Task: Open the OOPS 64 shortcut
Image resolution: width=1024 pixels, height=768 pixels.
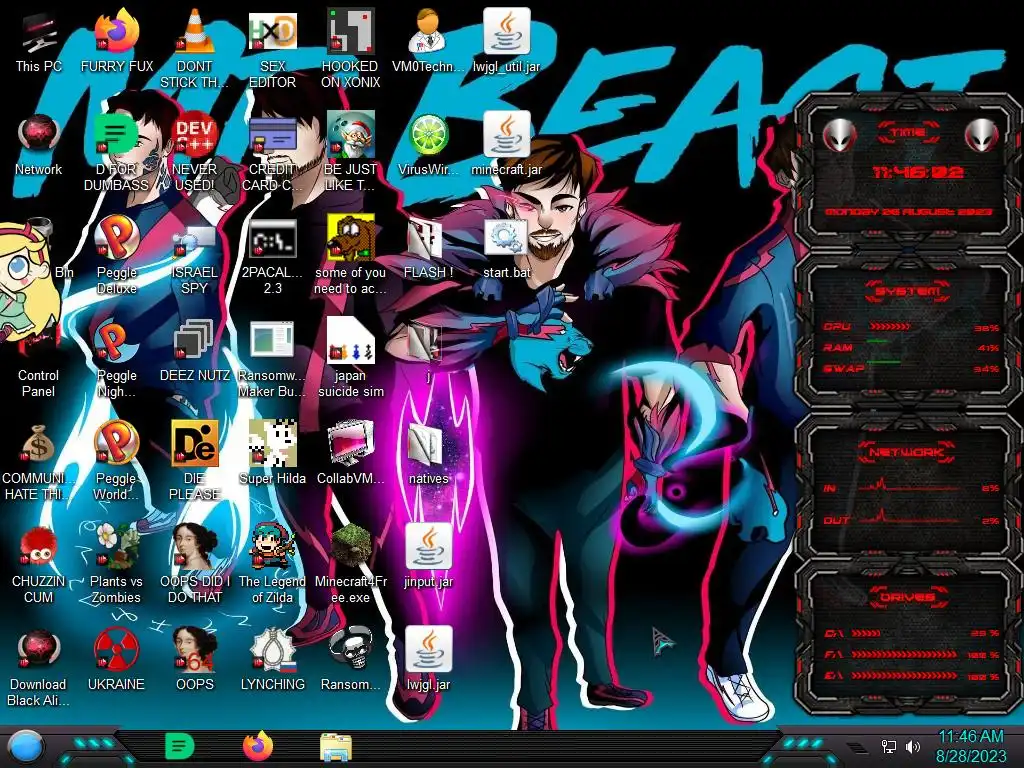Action: pos(194,660)
